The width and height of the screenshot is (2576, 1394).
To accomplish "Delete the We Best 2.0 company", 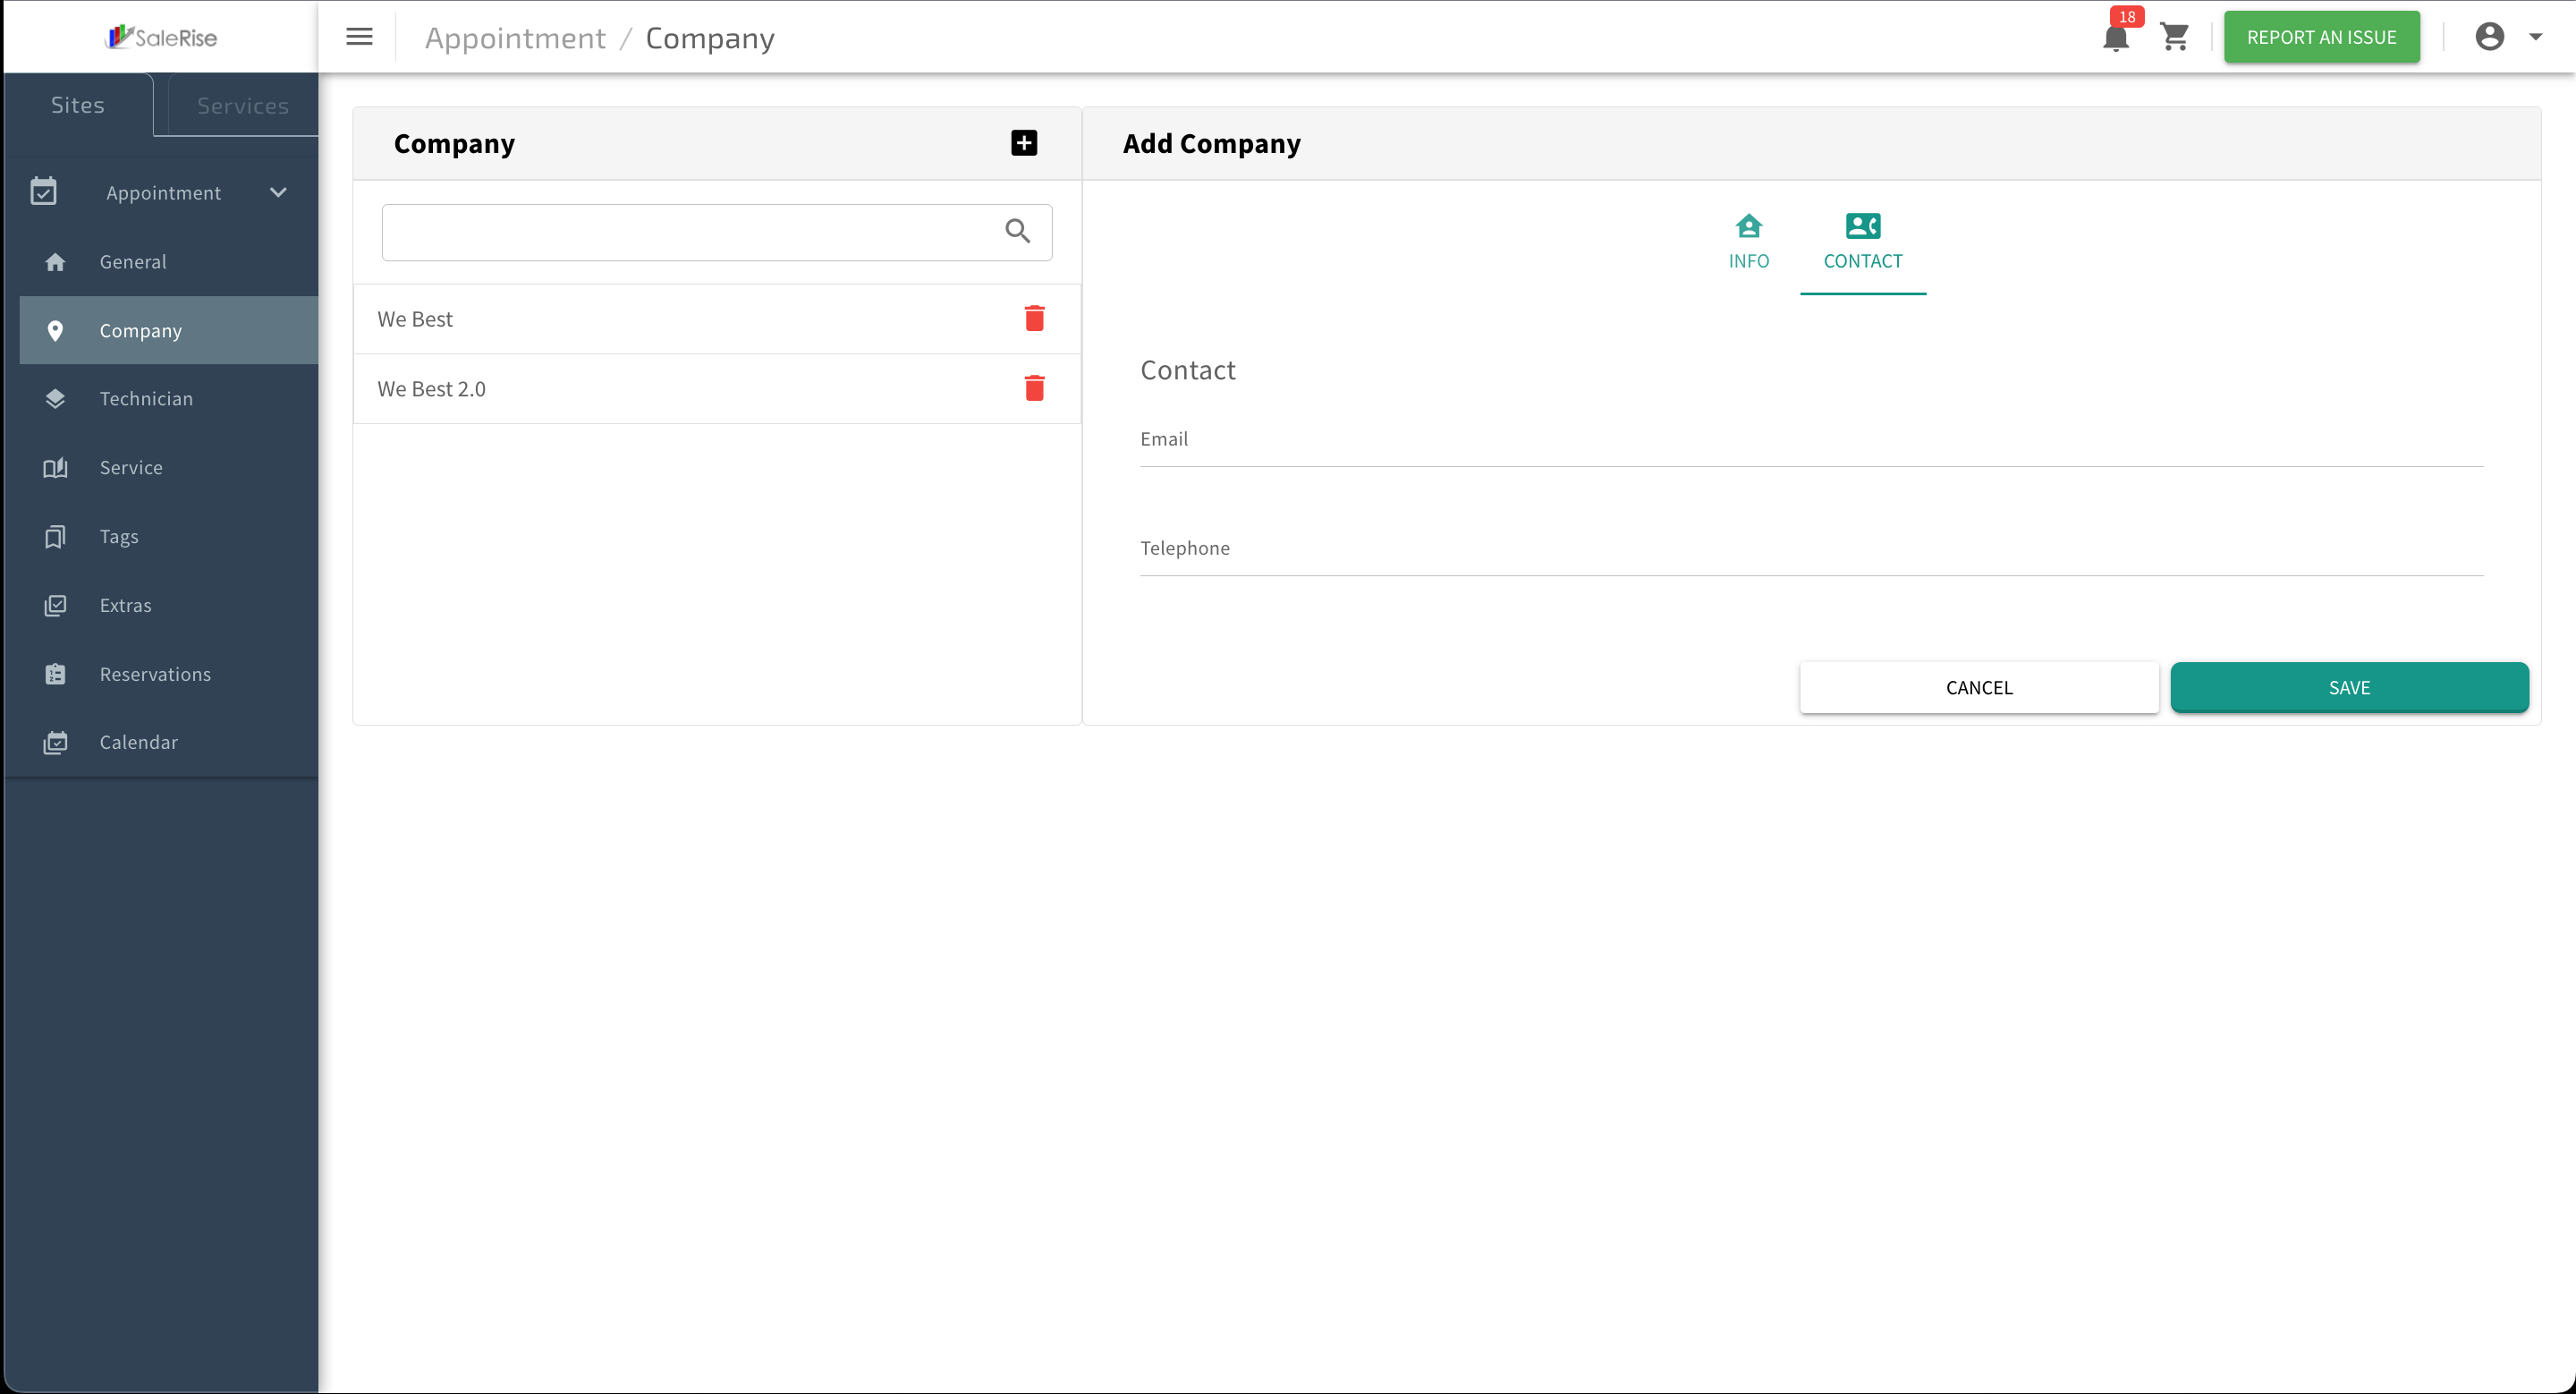I will pyautogui.click(x=1034, y=388).
